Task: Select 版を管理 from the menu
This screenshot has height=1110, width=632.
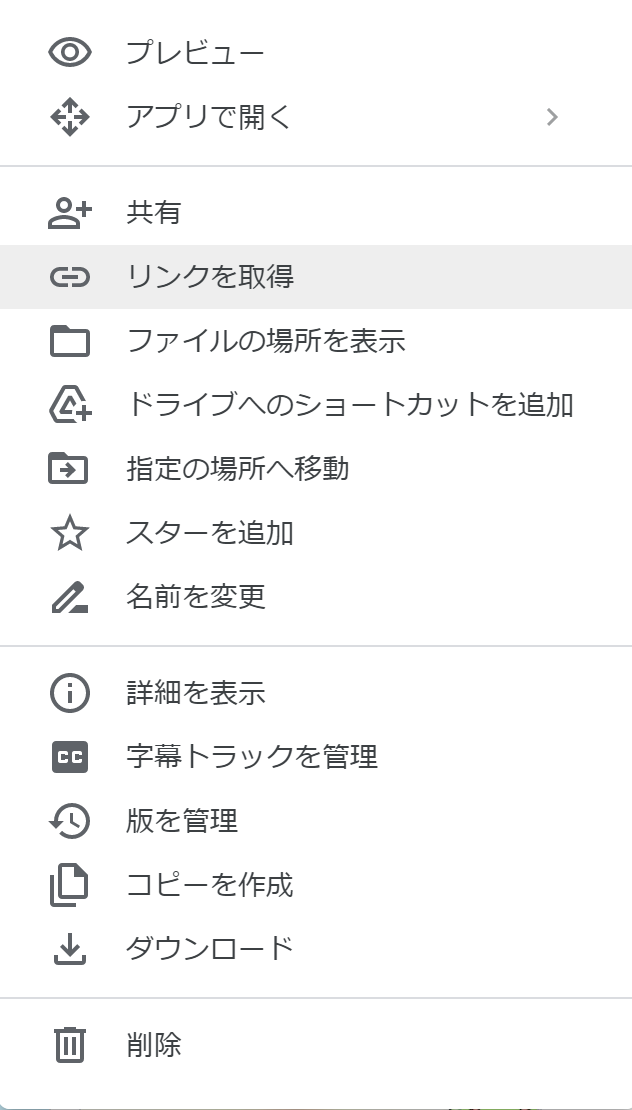Action: click(x=182, y=821)
